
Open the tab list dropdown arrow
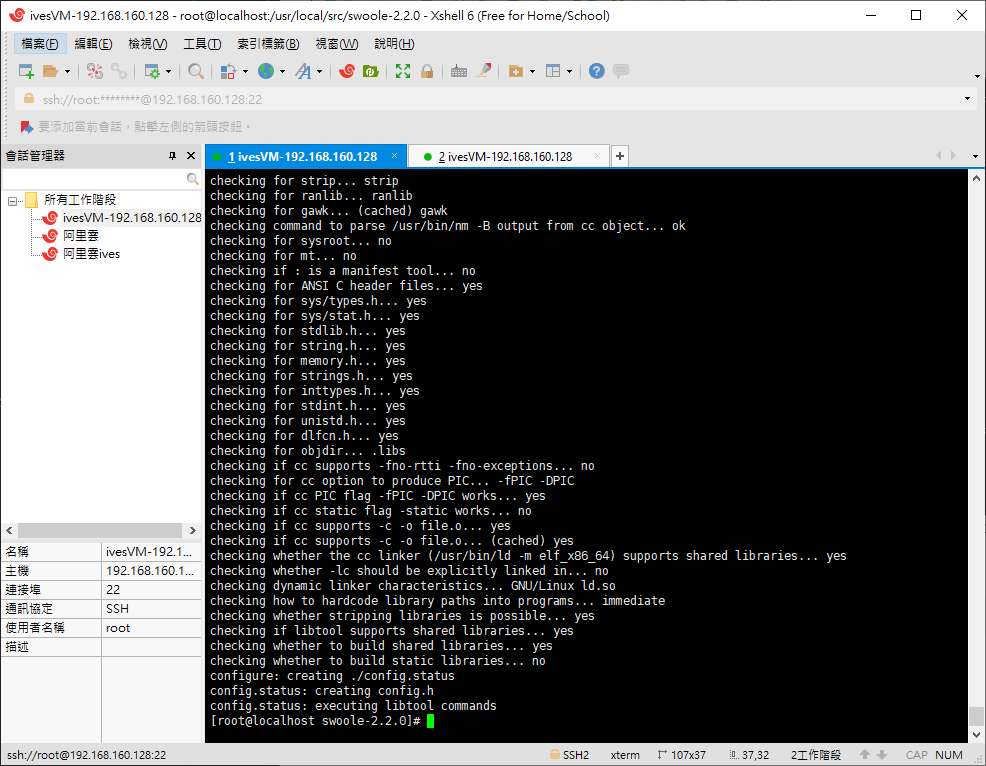[x=975, y=156]
